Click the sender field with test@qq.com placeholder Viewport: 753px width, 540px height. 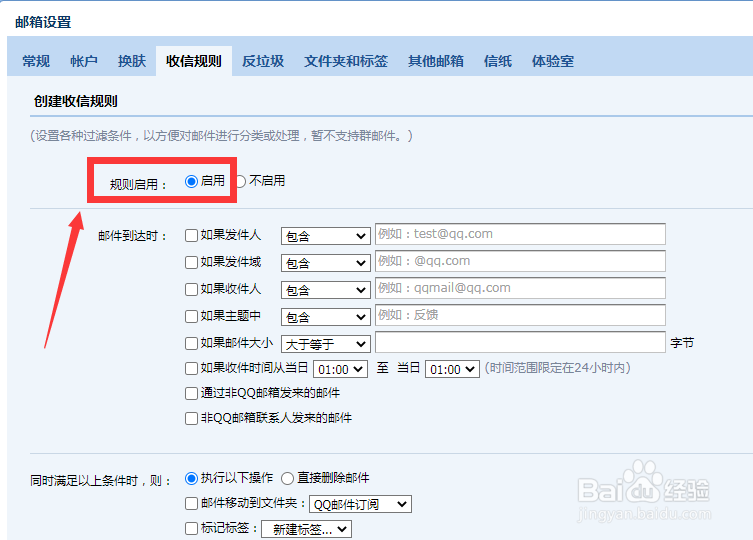coord(520,234)
